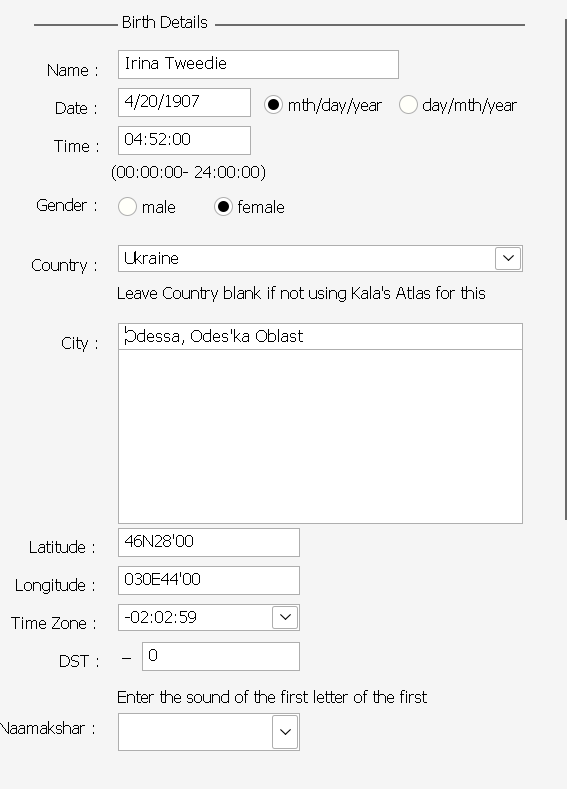Click the City field with Odessa

(x=320, y=336)
